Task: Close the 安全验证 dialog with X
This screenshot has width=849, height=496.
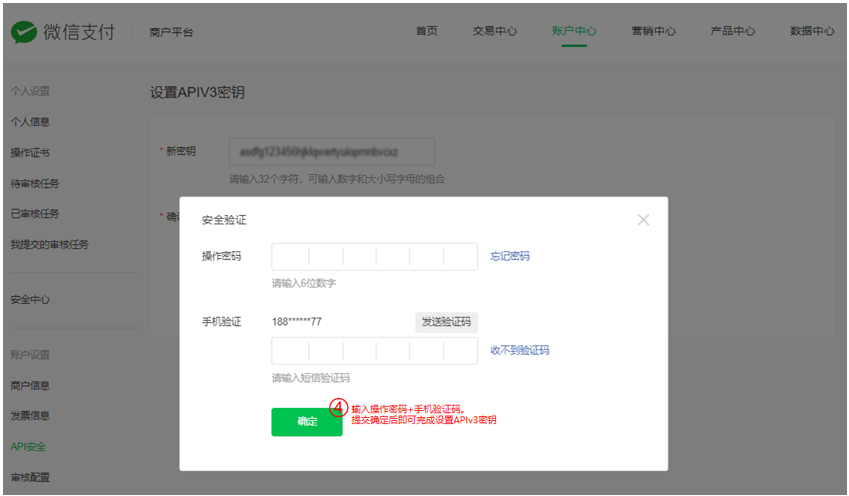Action: click(643, 220)
